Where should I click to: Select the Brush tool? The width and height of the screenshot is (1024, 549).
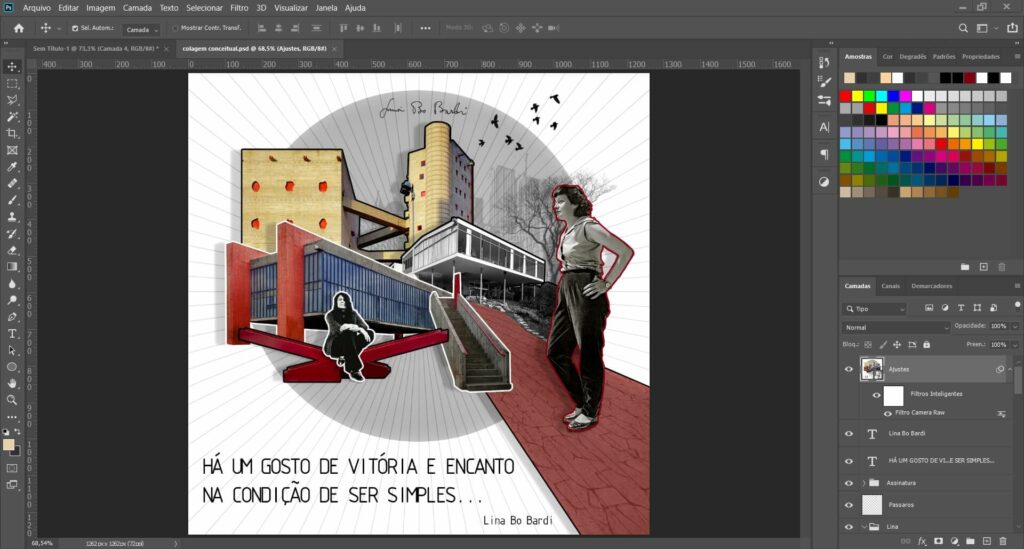[x=12, y=200]
